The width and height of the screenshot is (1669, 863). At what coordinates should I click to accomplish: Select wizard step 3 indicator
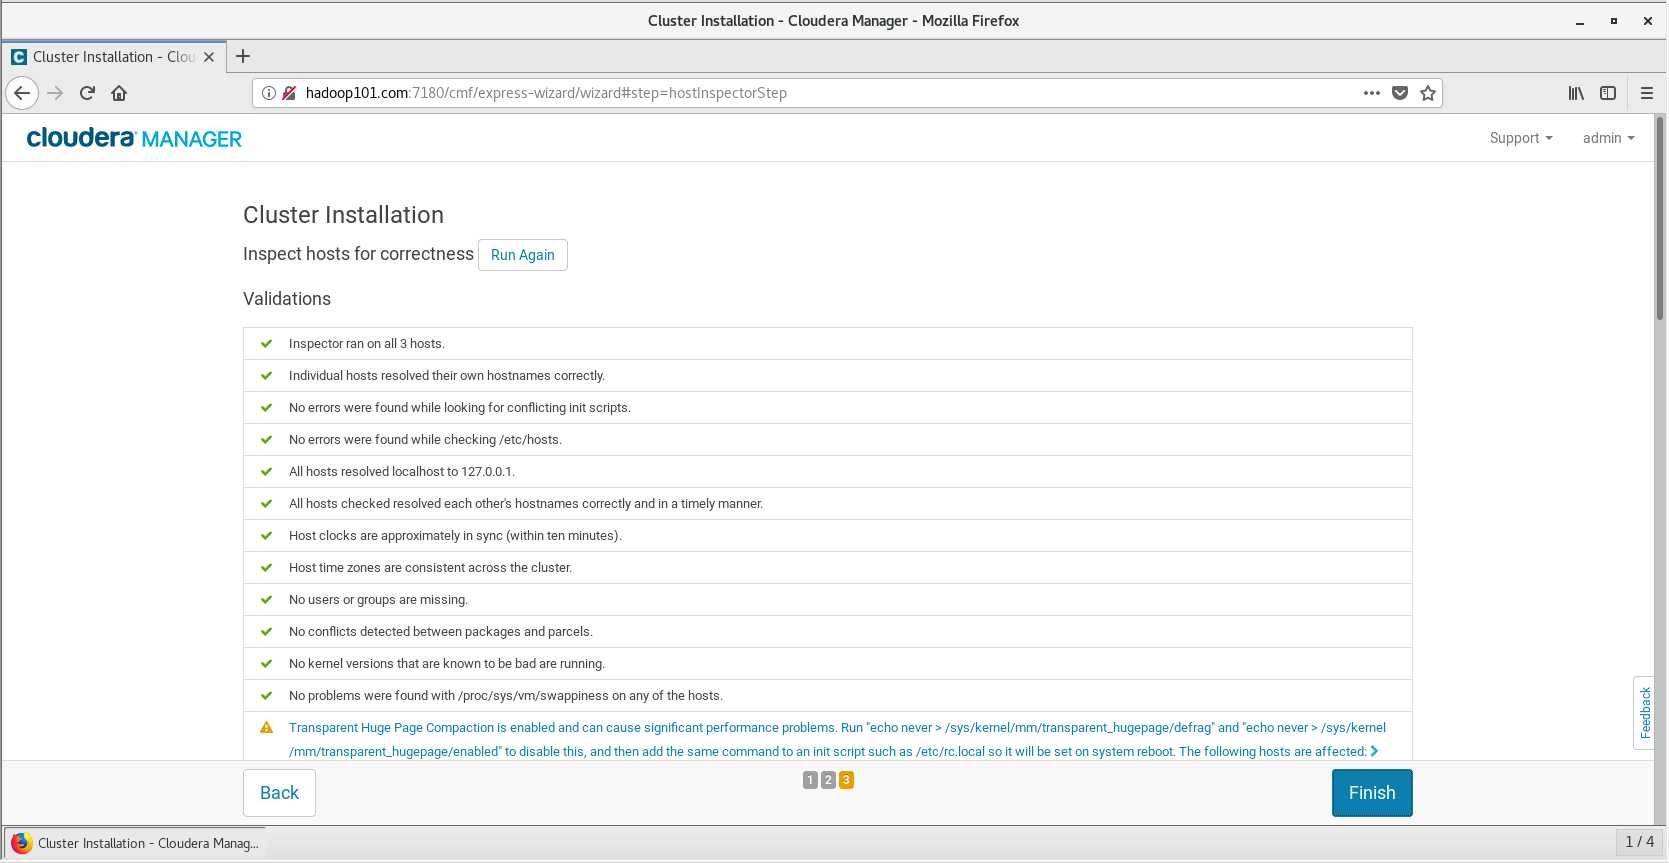point(846,780)
